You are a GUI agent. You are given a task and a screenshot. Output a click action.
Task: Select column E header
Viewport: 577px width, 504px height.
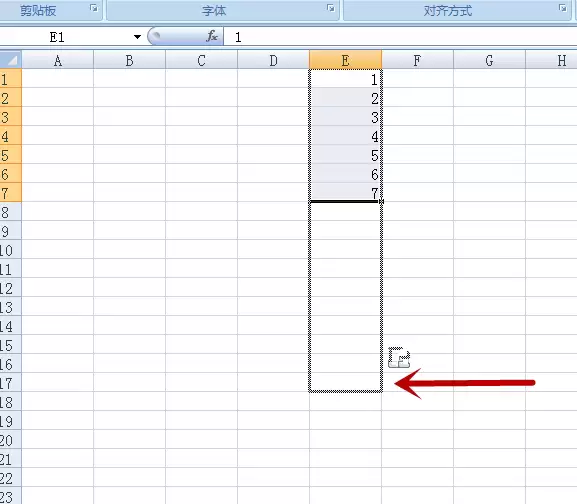(345, 60)
